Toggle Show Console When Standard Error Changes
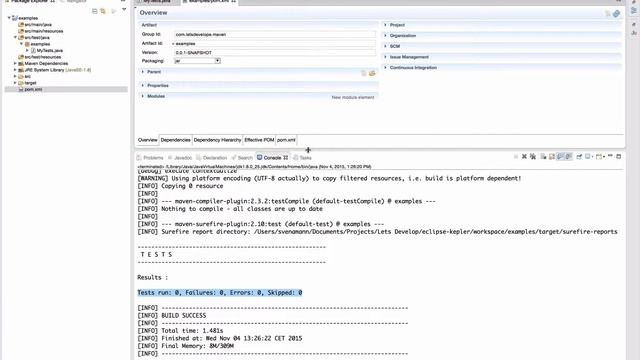The image size is (640, 360). 569,156
